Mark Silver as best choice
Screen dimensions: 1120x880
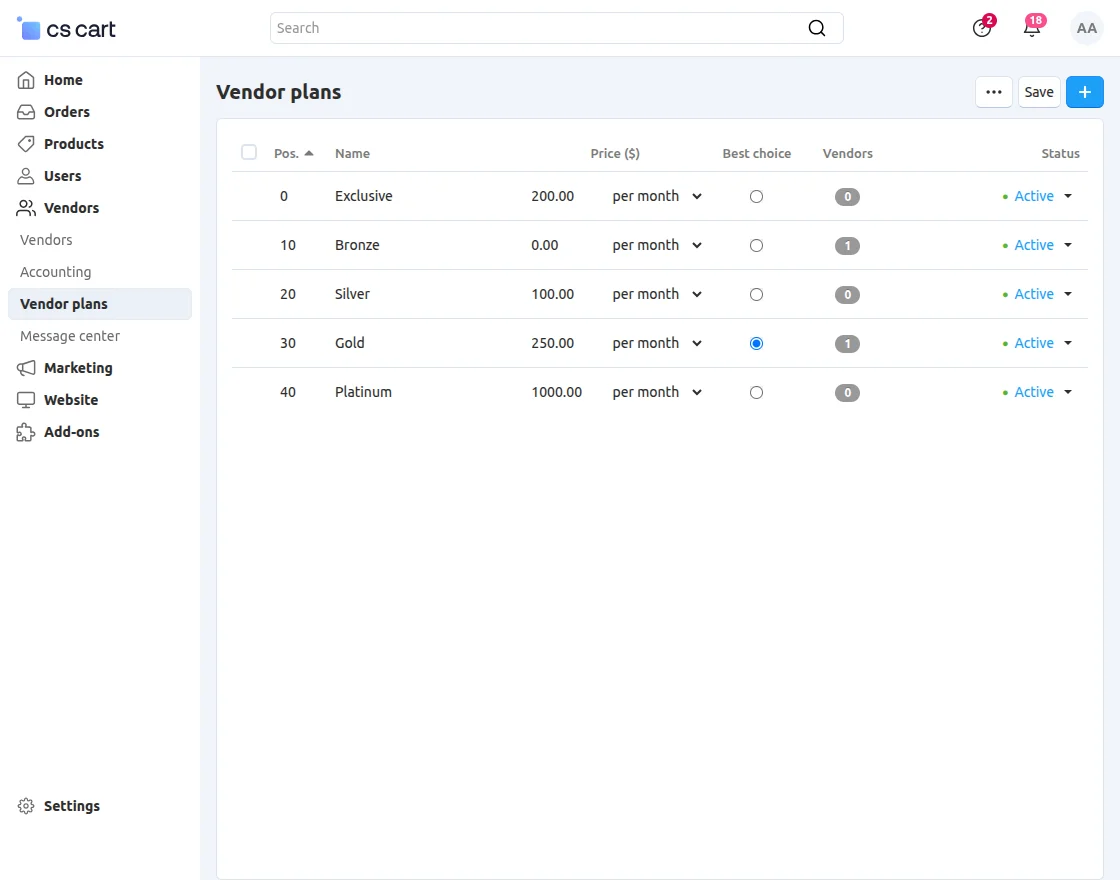click(x=756, y=294)
